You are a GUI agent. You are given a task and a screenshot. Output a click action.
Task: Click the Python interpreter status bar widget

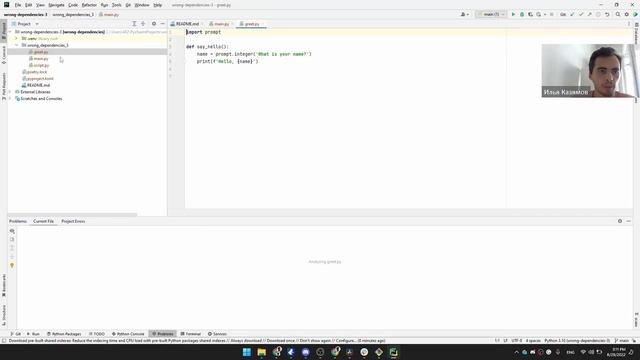[x=577, y=340]
